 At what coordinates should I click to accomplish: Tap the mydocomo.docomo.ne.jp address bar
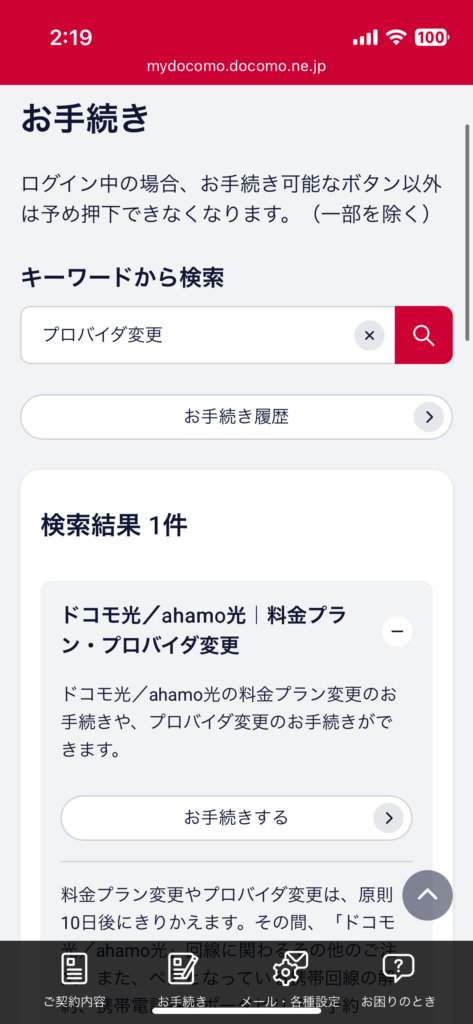click(236, 66)
